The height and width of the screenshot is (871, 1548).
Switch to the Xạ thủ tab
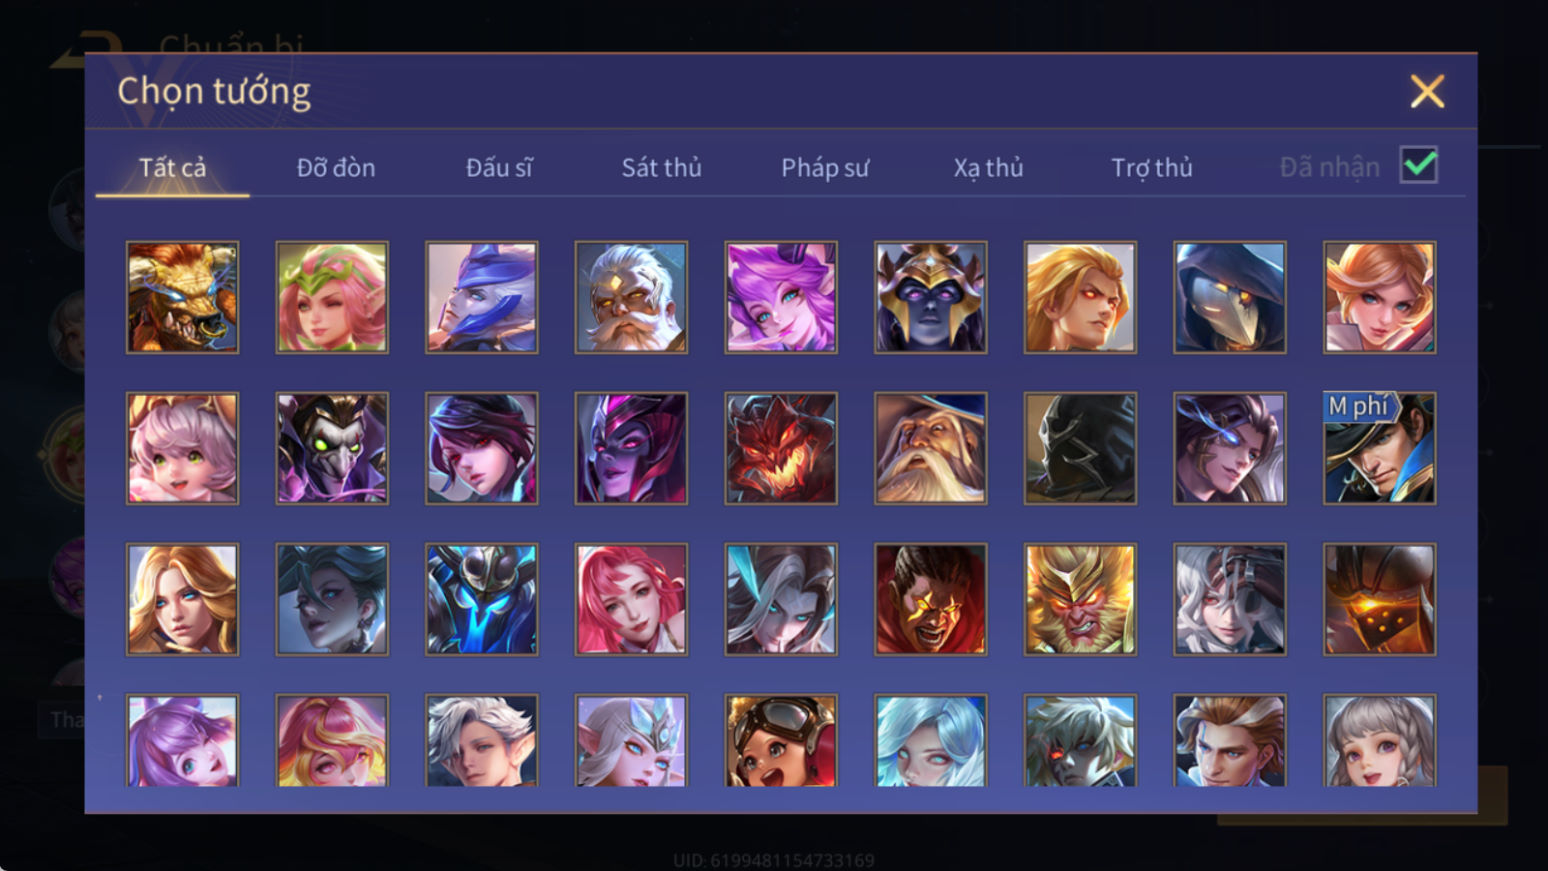(x=988, y=167)
